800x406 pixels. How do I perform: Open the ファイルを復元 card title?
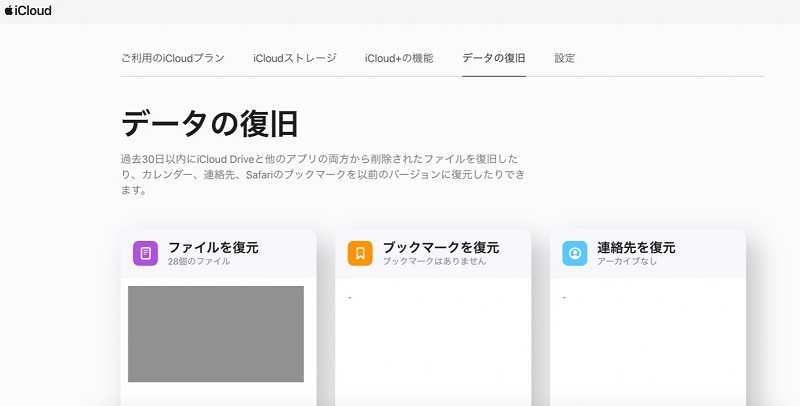(213, 248)
